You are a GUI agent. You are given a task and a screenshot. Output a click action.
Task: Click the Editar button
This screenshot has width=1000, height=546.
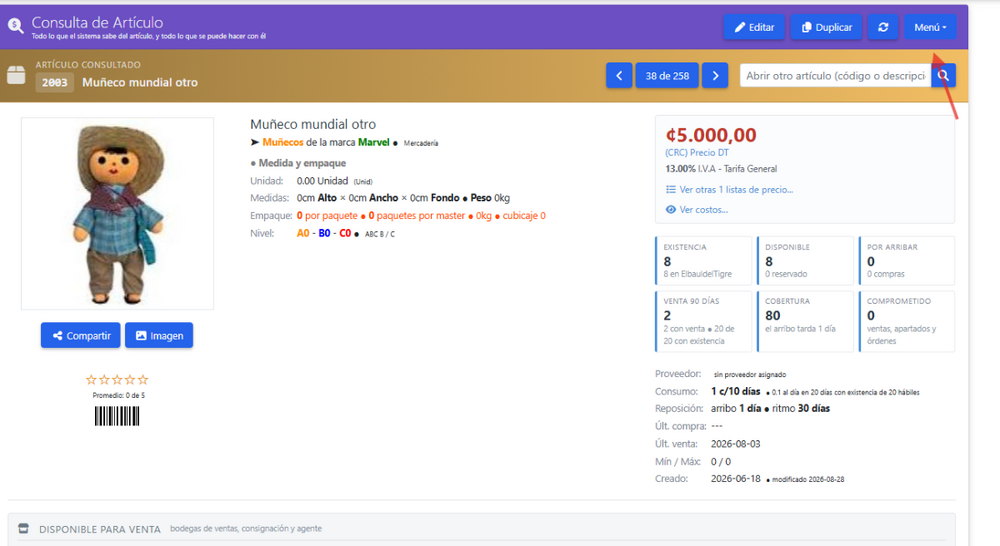(754, 27)
